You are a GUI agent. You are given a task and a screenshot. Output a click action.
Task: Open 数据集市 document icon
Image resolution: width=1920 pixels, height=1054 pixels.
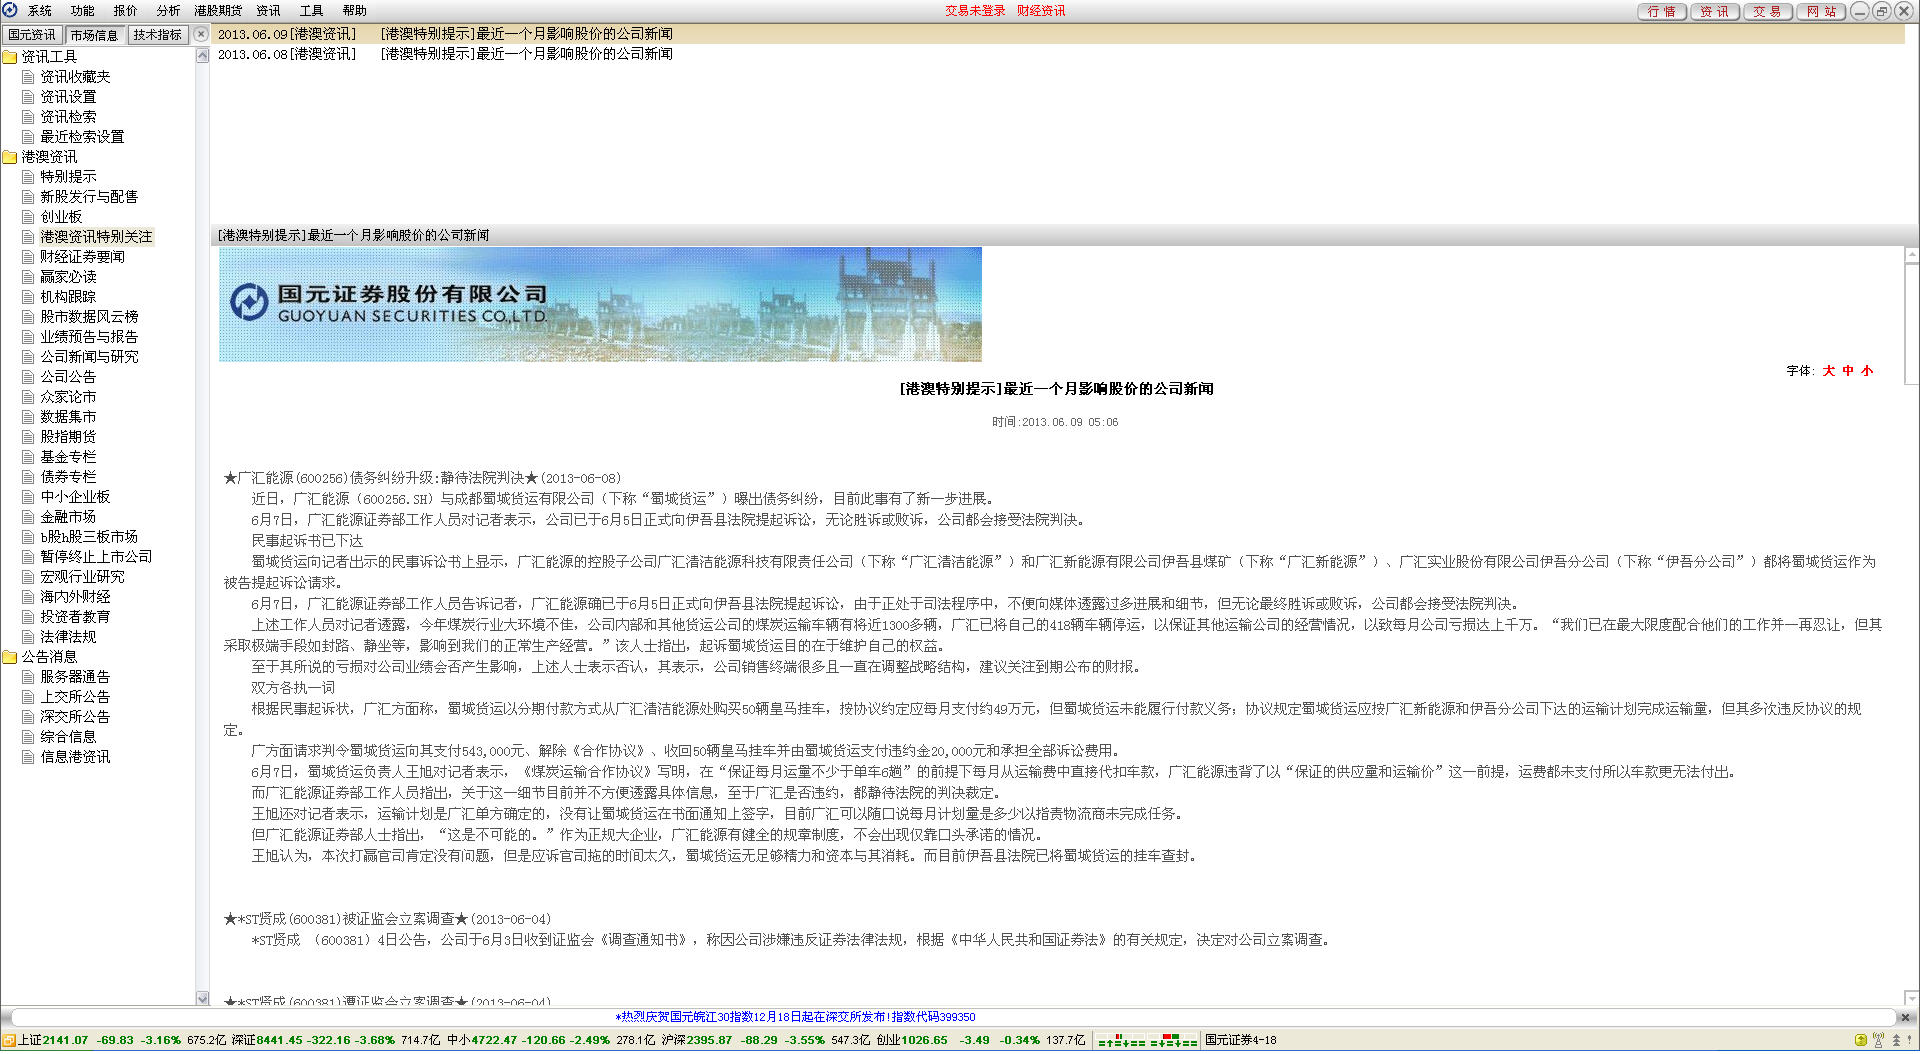pyautogui.click(x=28, y=417)
